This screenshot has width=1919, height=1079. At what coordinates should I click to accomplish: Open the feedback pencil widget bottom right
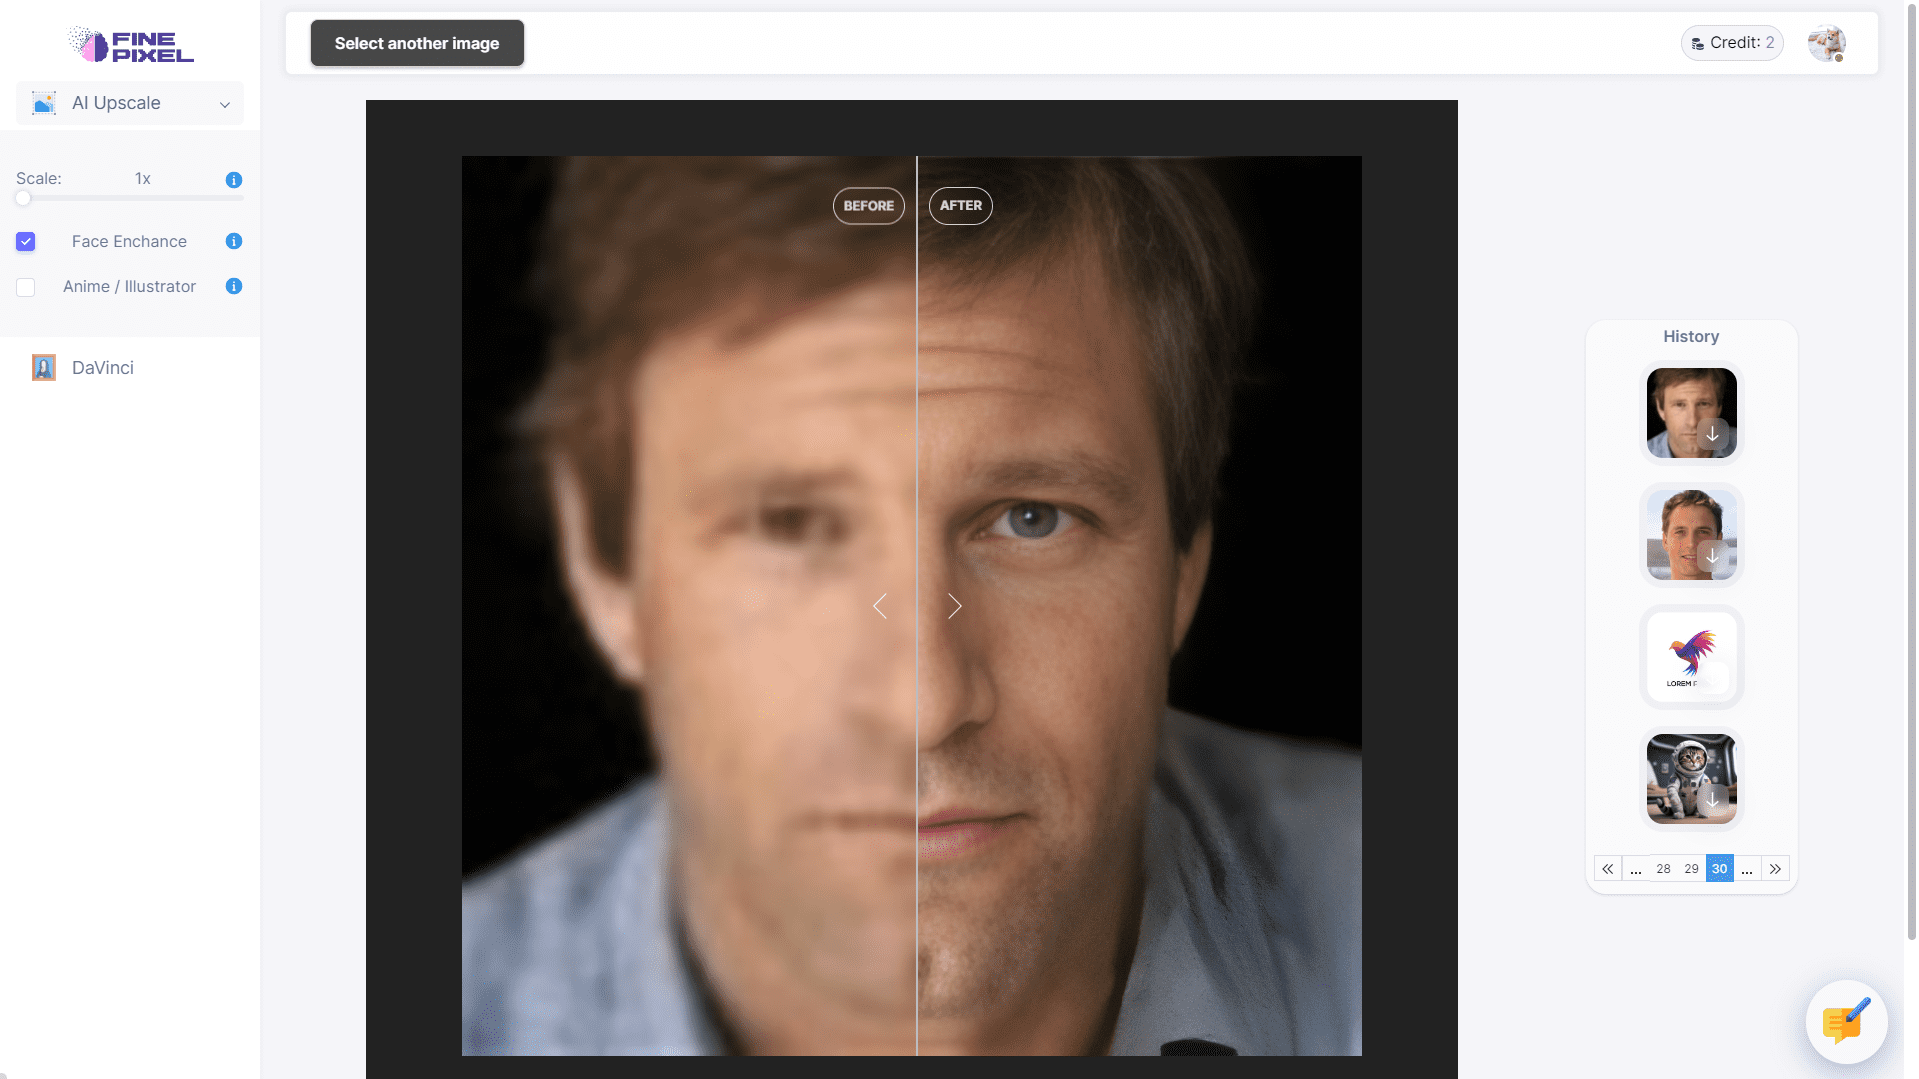(x=1845, y=1021)
